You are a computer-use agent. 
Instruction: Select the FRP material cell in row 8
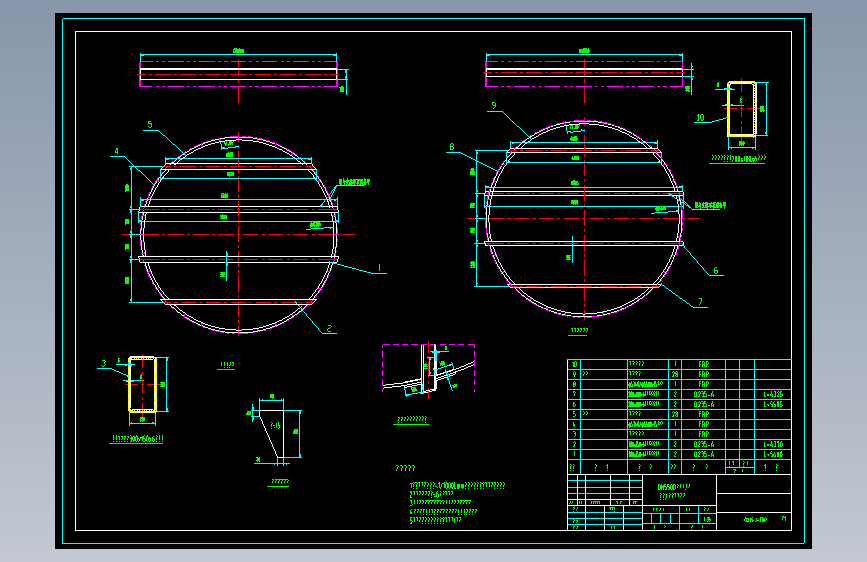703,384
